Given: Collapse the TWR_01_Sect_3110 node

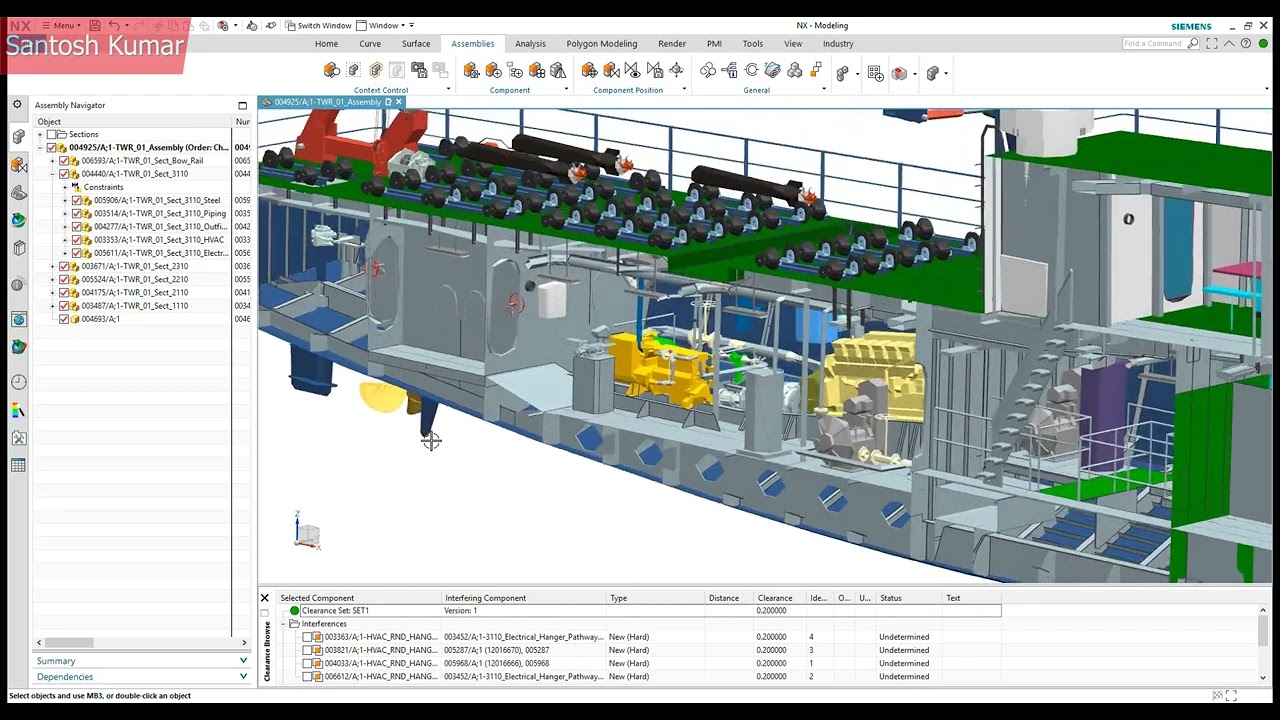Looking at the screenshot, I should (53, 174).
